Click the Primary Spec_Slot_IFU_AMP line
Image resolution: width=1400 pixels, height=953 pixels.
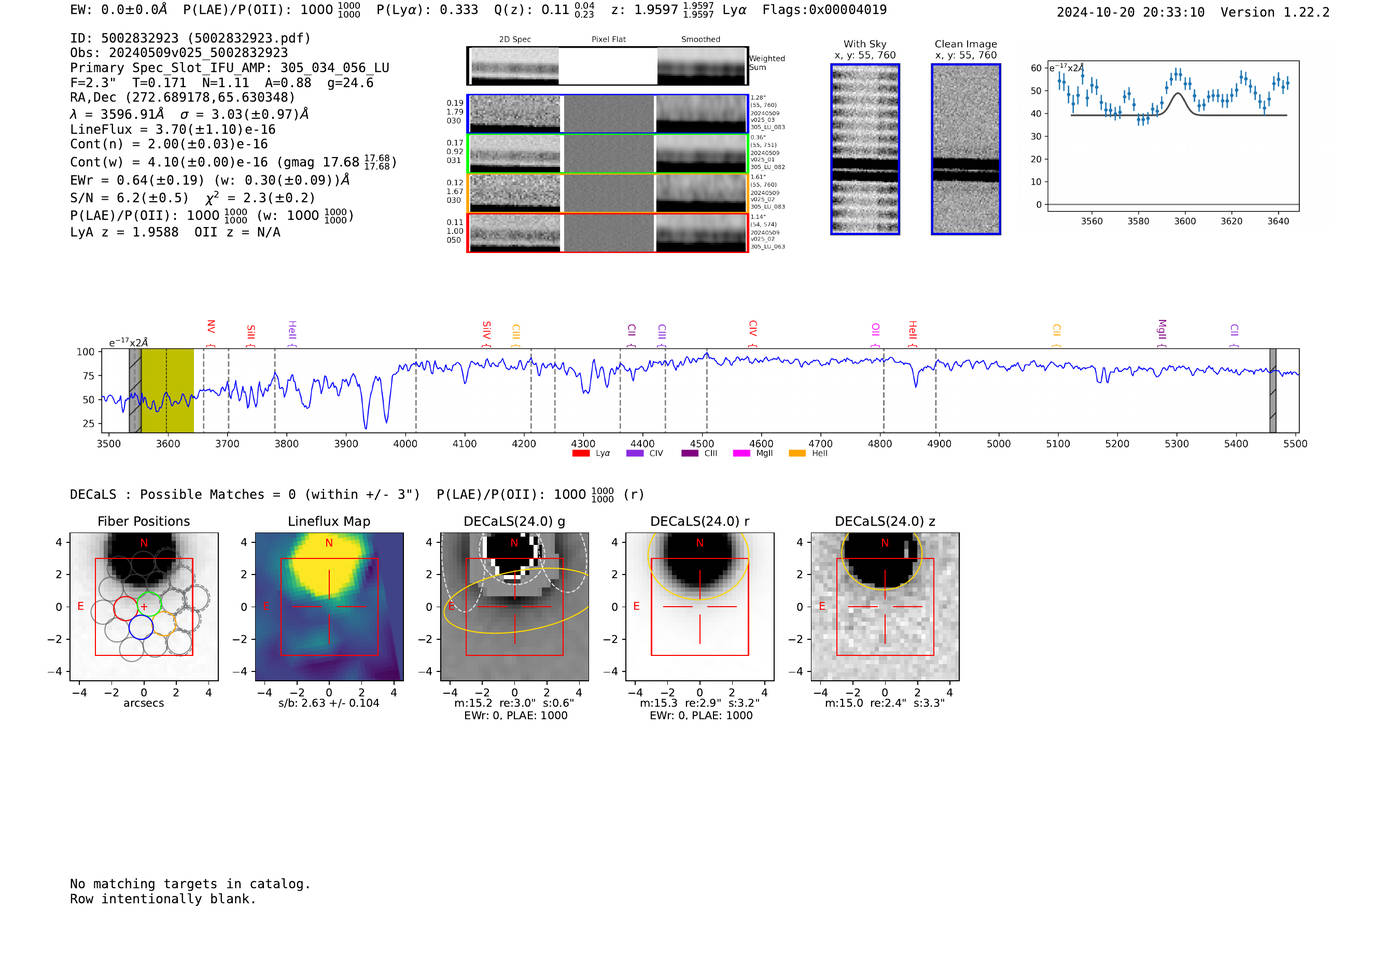[230, 68]
